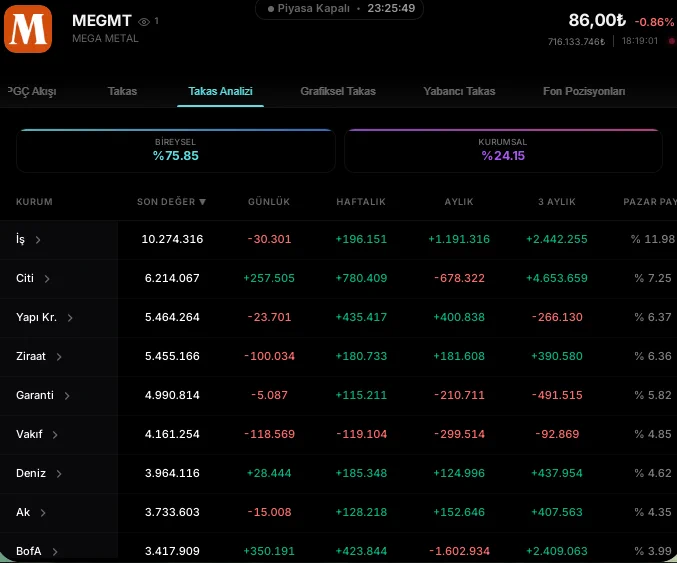Expand the Garanti row chevron
Screen dimensions: 677x563
67,396
